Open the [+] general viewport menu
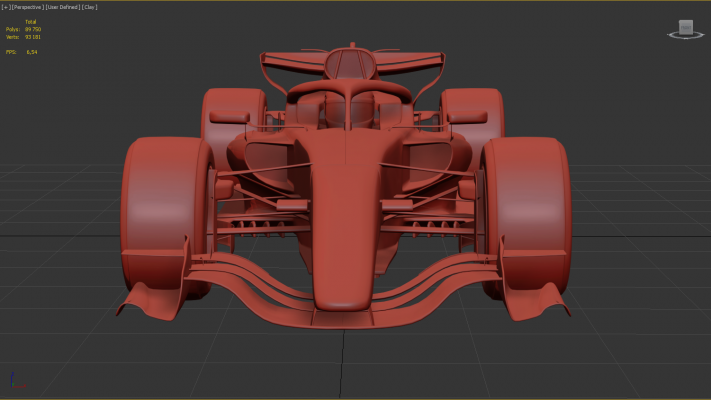This screenshot has width=711, height=400. pyautogui.click(x=6, y=6)
